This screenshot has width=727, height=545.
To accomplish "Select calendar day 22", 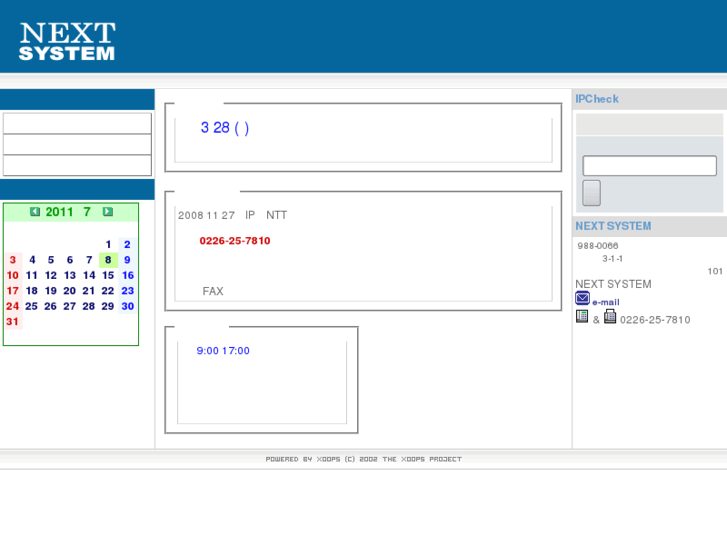I will click(x=108, y=291).
